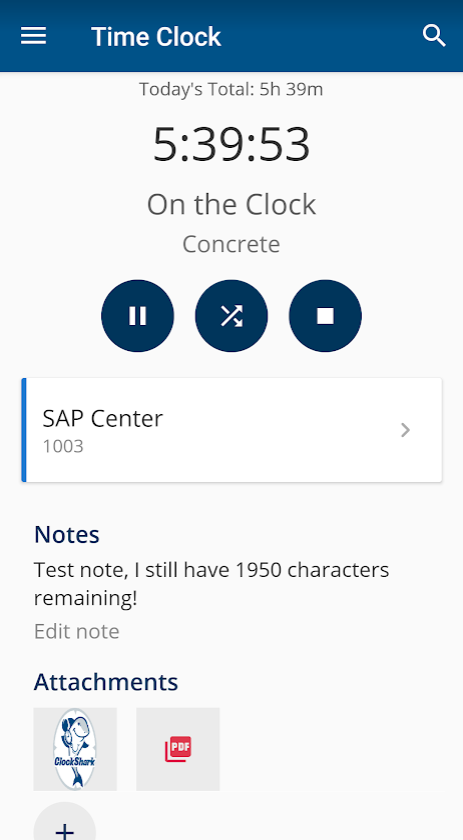Image resolution: width=463 pixels, height=840 pixels.
Task: Open the PDF attachment thumbnail
Action: [x=178, y=749]
